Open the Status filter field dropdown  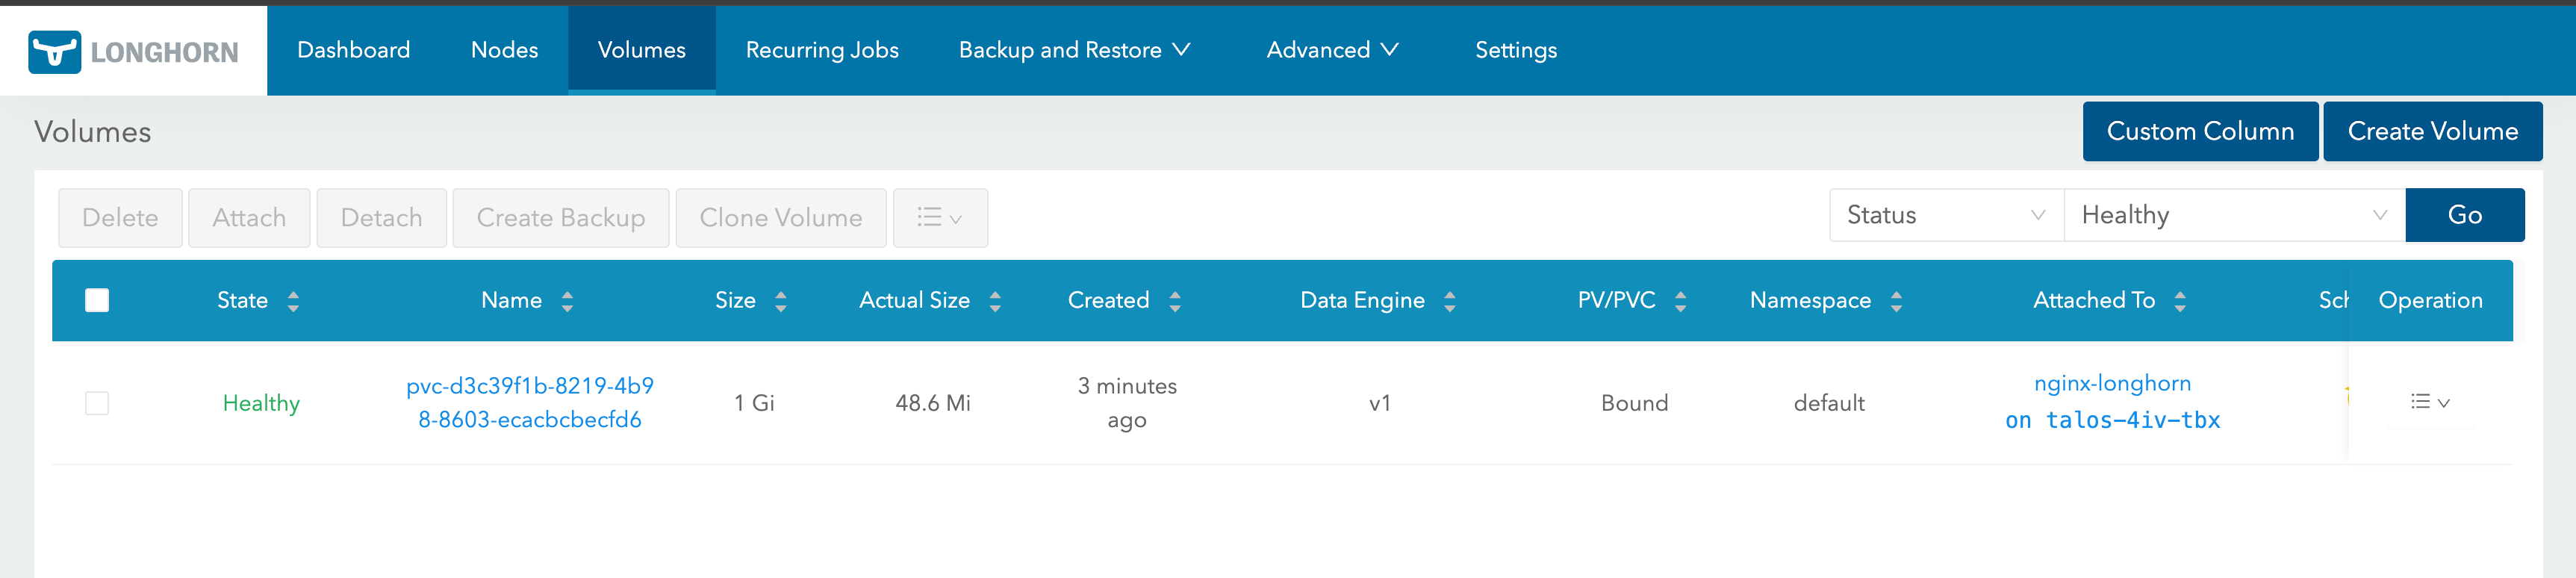tap(1945, 215)
